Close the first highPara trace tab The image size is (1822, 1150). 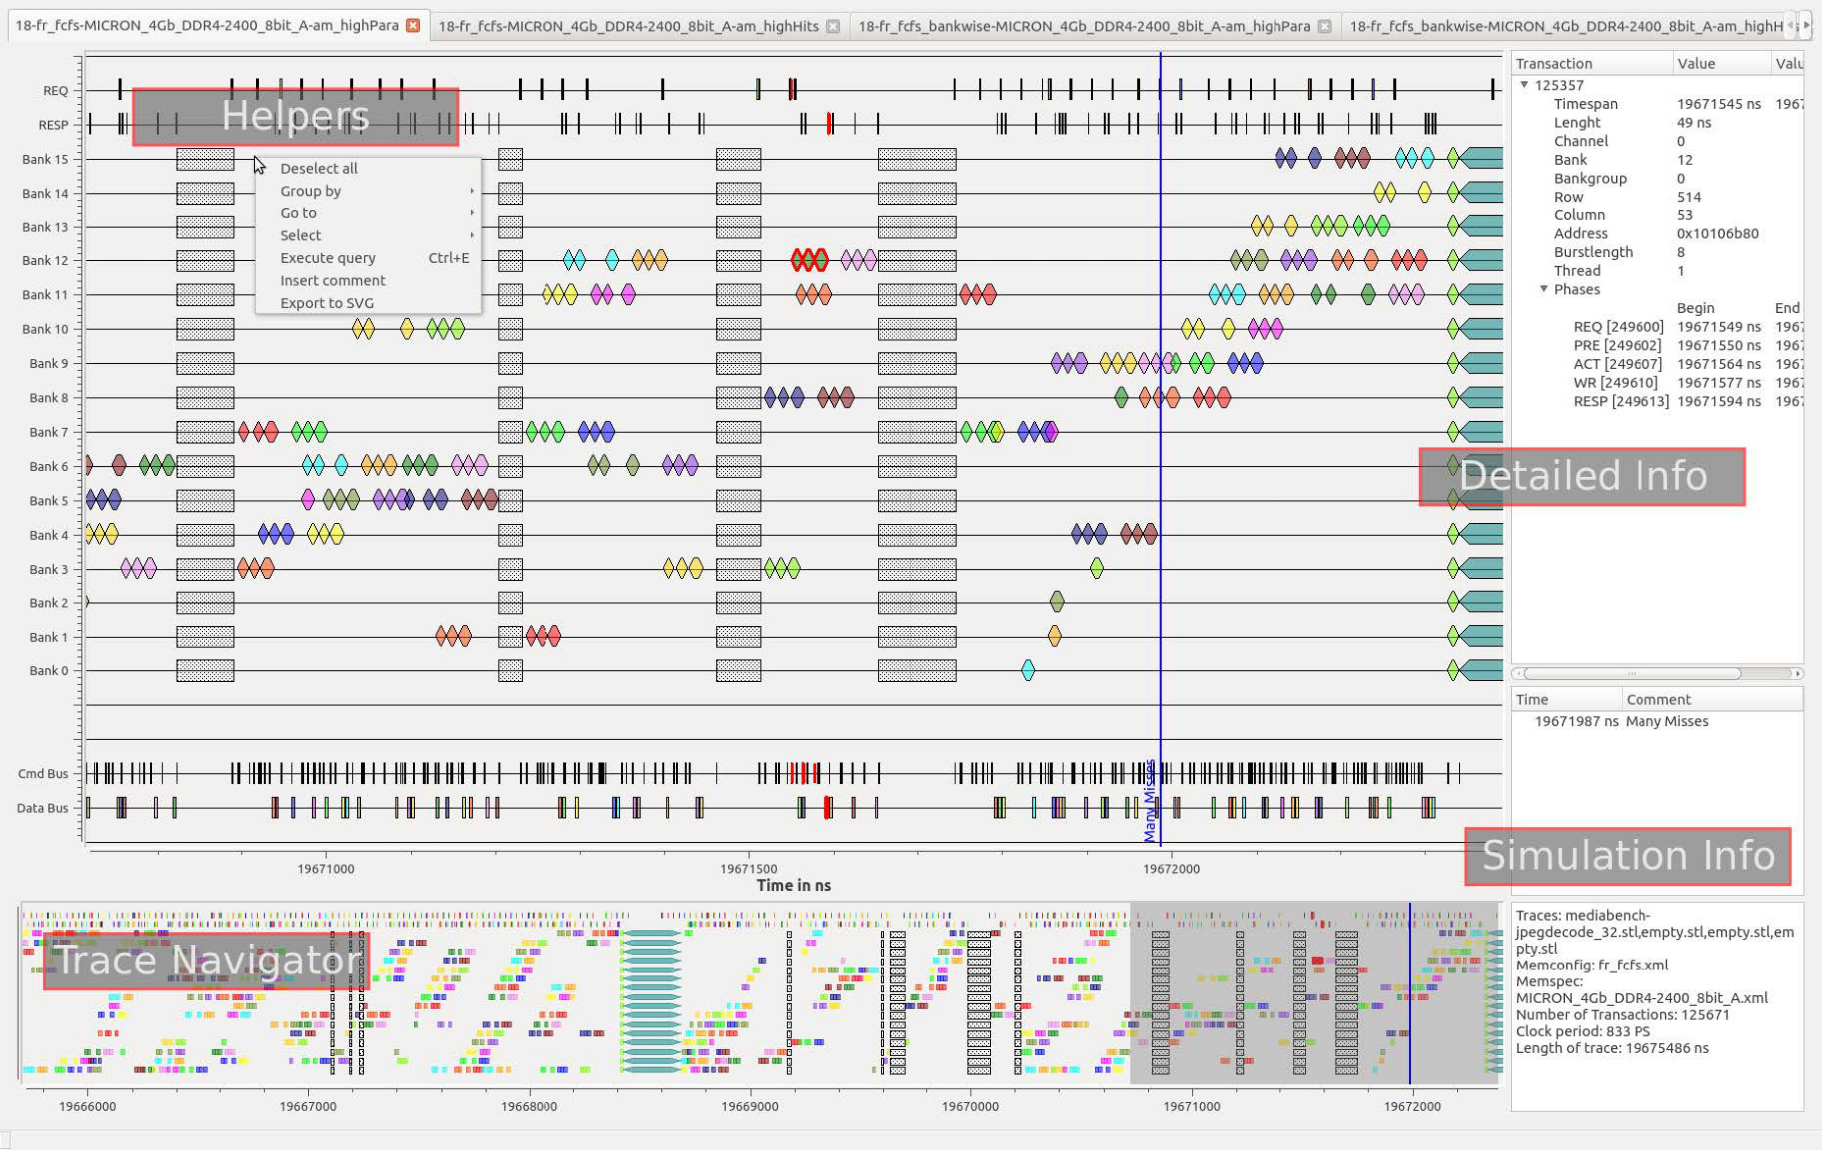click(x=413, y=26)
